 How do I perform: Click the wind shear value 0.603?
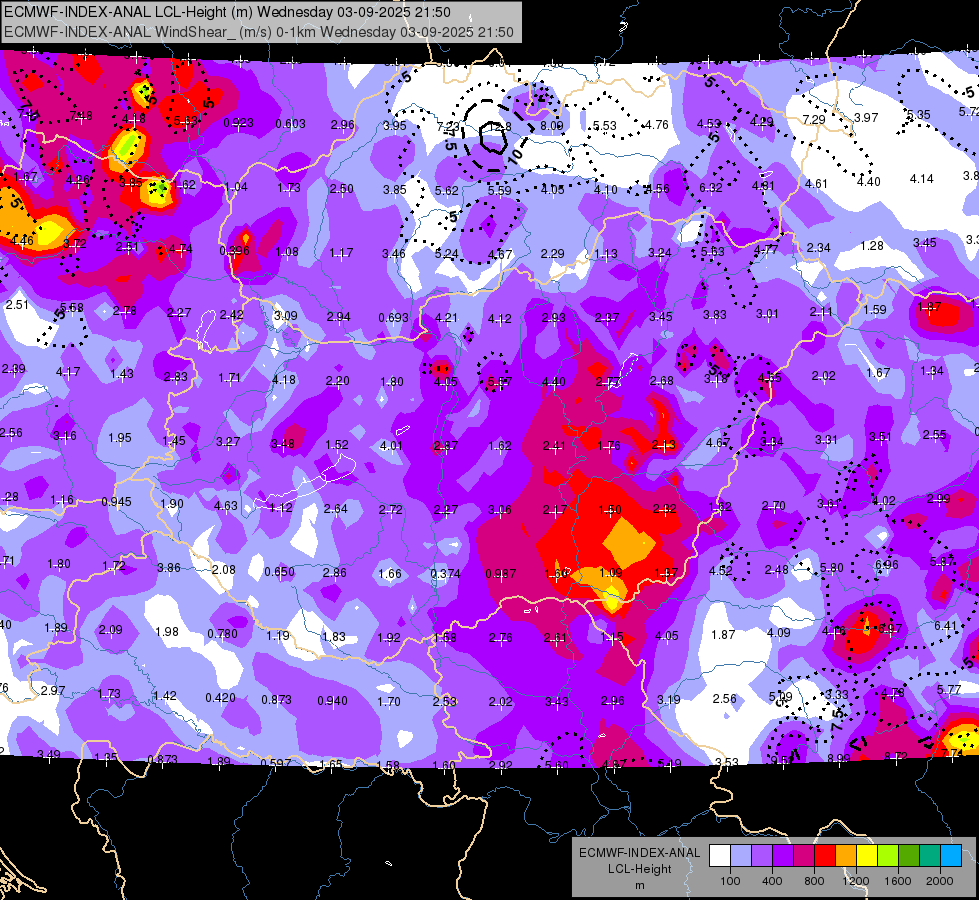290,124
